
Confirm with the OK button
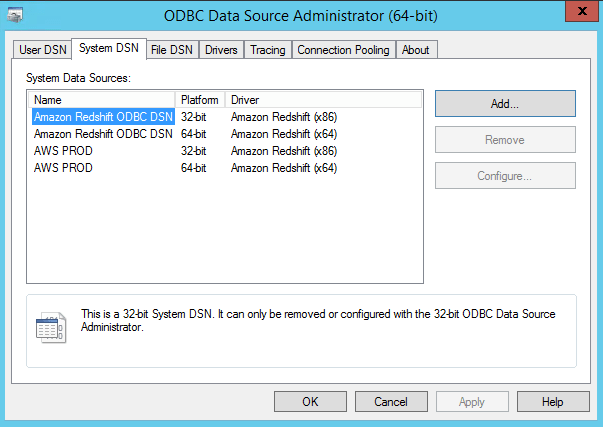tap(310, 402)
